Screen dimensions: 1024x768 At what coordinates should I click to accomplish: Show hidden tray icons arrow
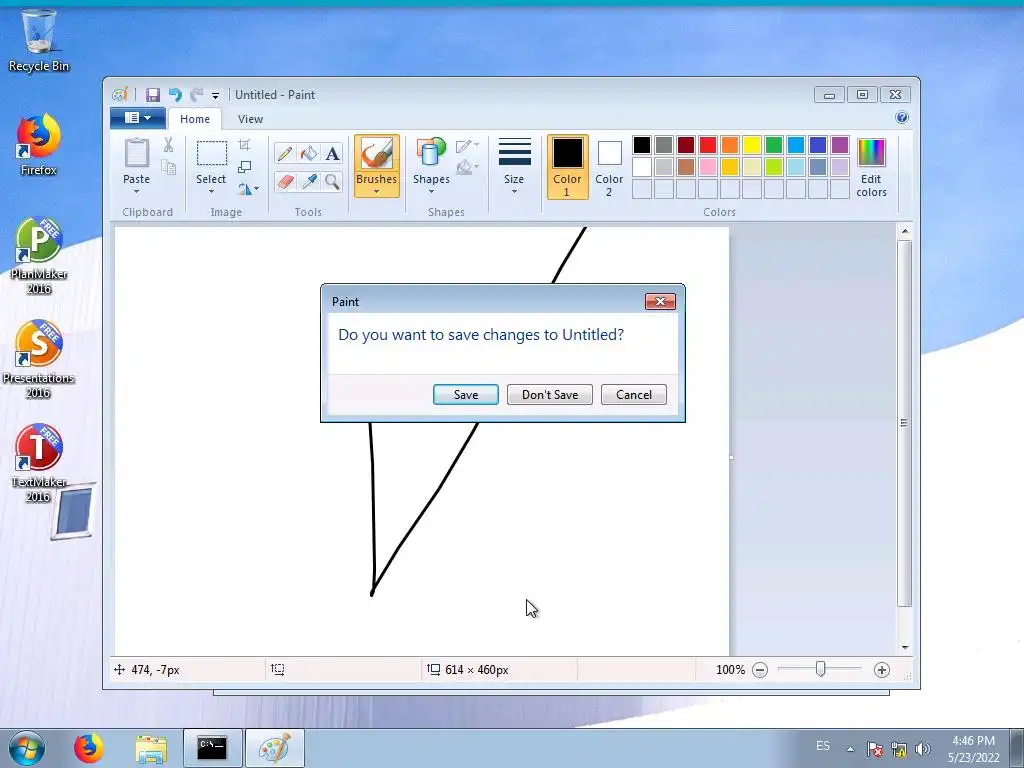point(850,749)
